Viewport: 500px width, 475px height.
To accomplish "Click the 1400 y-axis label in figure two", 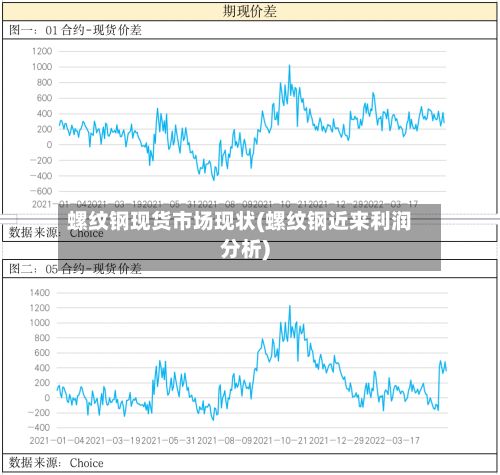I will pos(40,293).
